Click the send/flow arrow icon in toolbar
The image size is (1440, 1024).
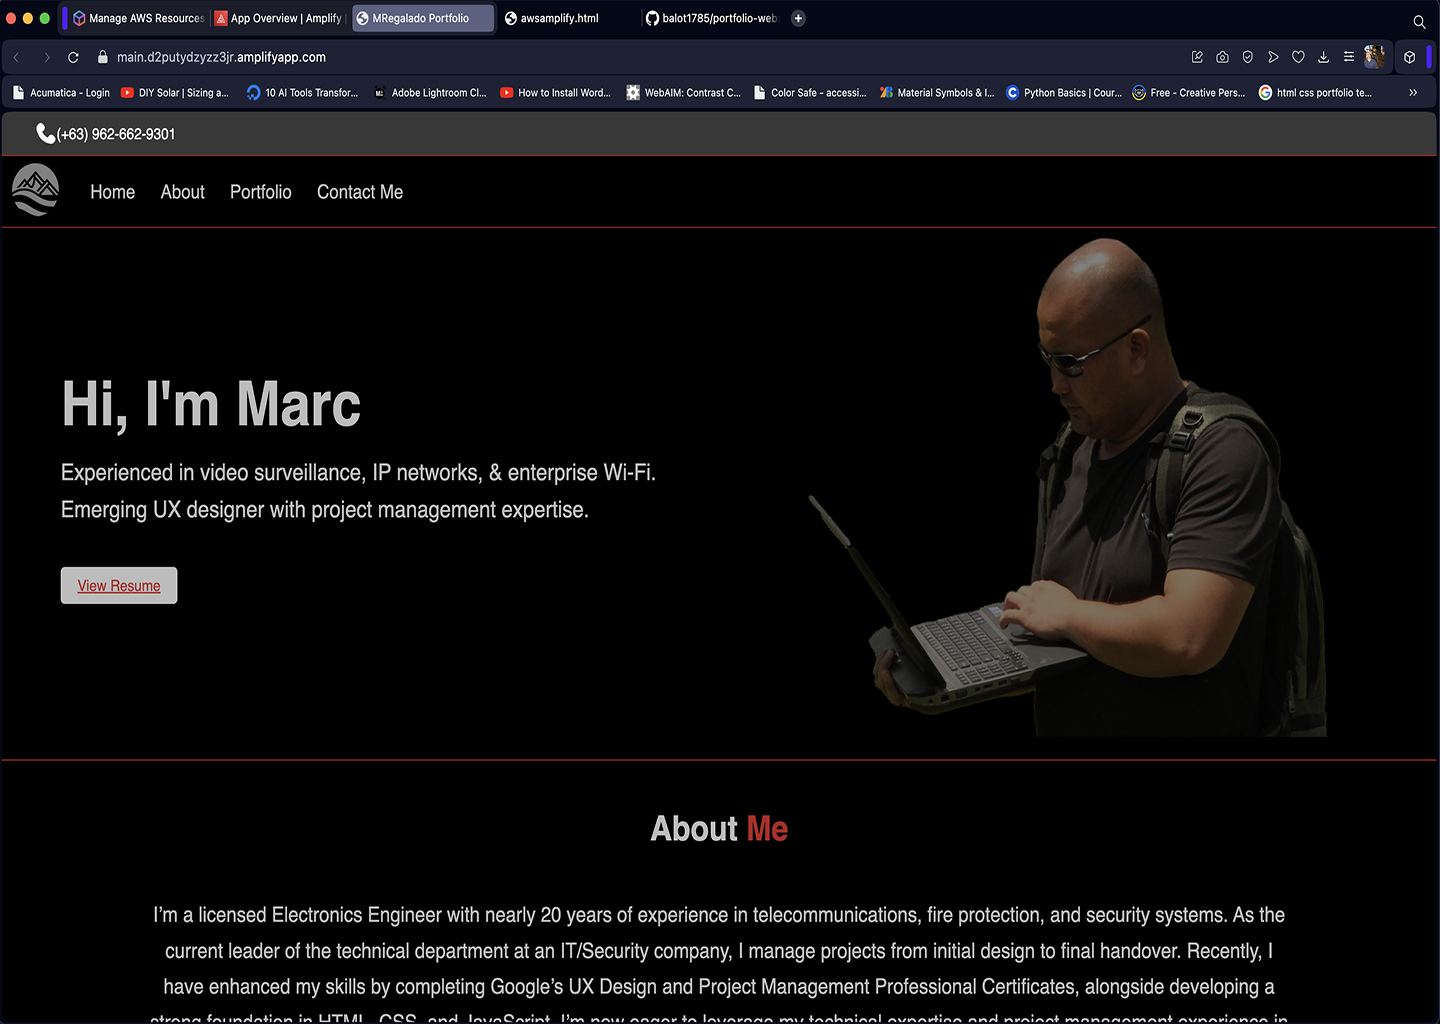1273,57
